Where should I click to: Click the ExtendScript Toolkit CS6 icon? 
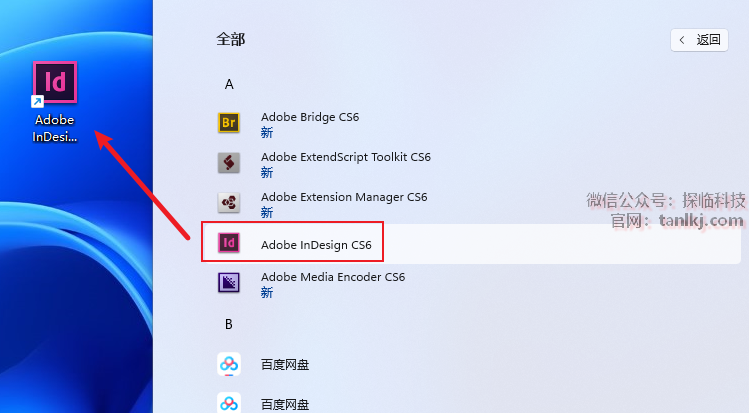(x=229, y=163)
